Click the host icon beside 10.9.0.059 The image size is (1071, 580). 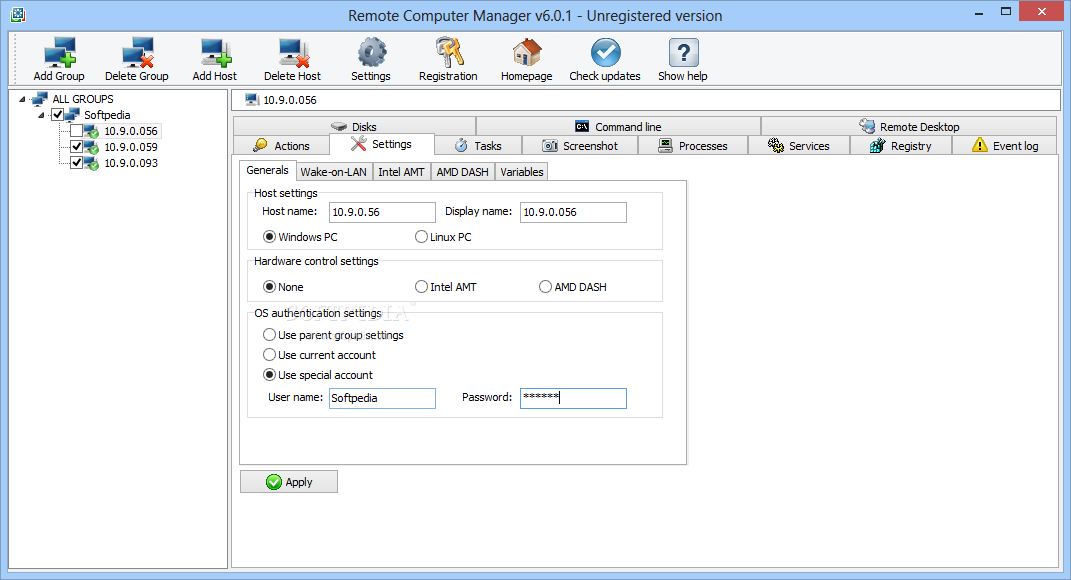[x=92, y=147]
